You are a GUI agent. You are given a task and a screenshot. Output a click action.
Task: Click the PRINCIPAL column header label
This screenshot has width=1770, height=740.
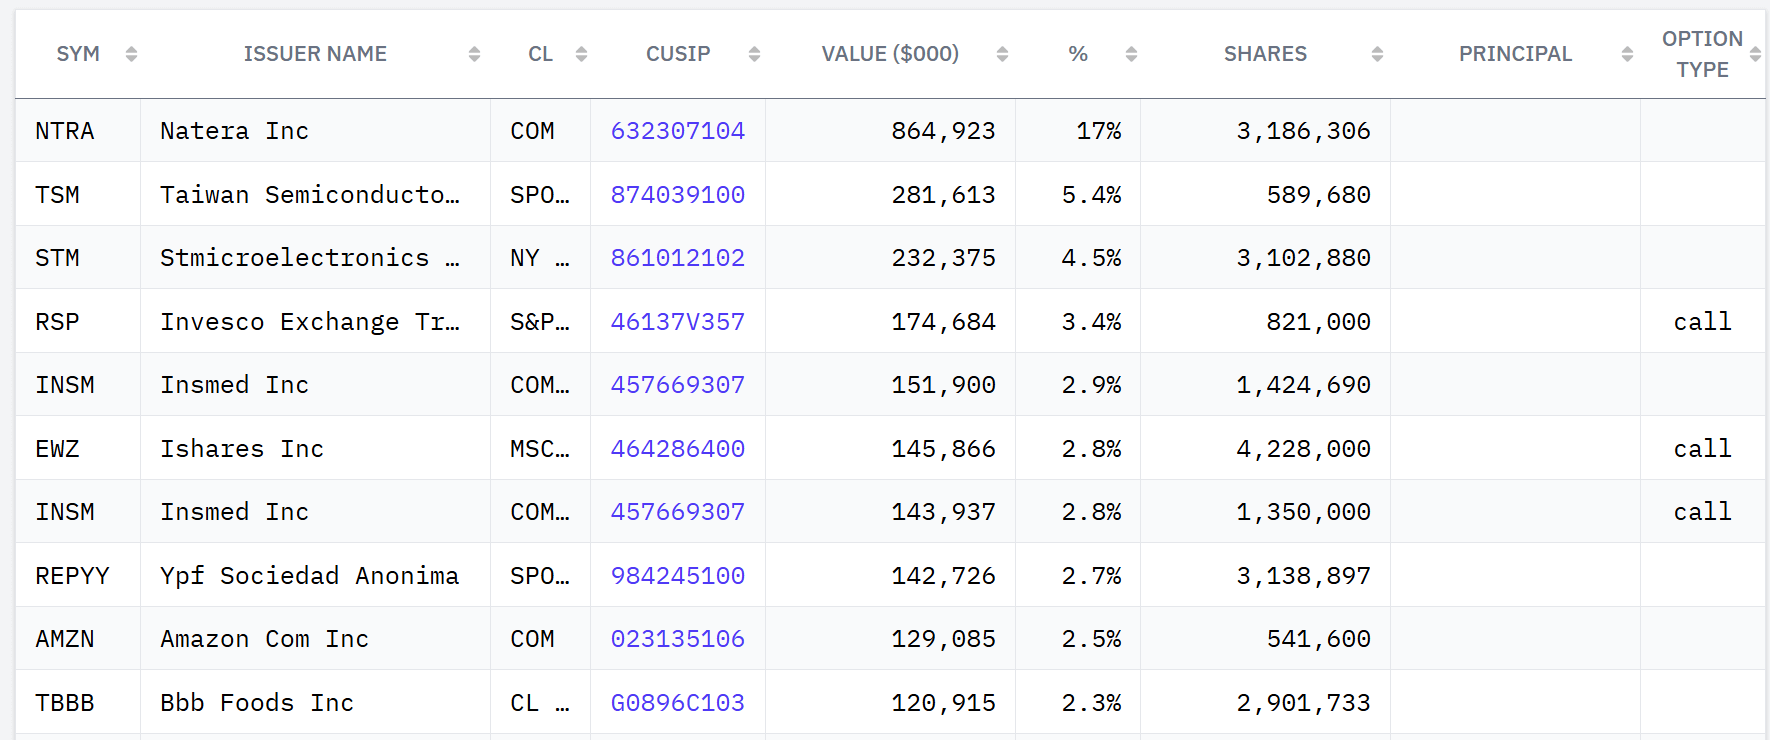coord(1515,54)
